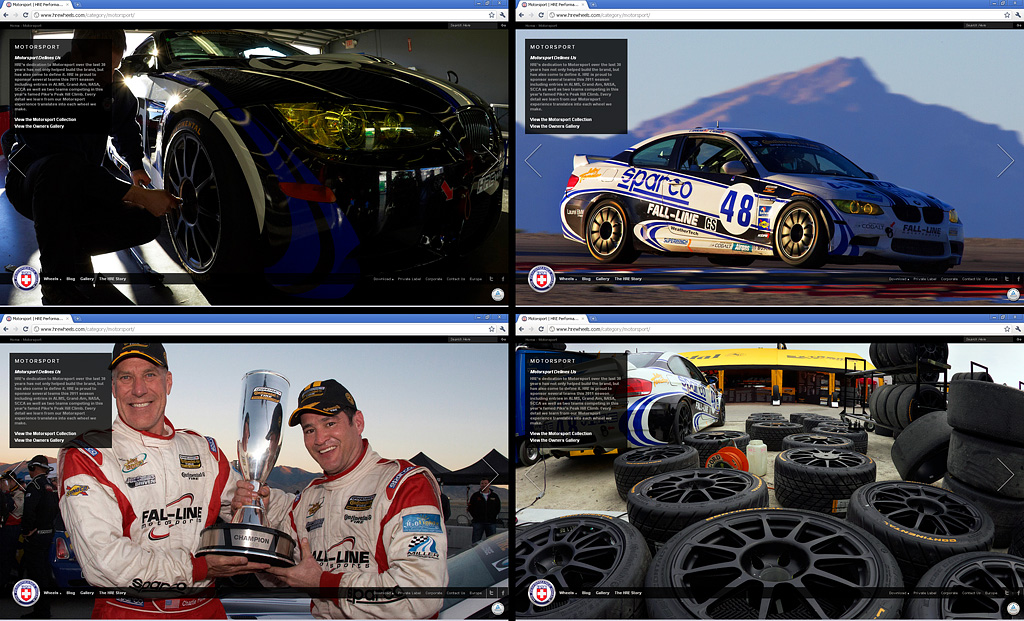Reload the Sparco #48 car window page

coord(541,14)
